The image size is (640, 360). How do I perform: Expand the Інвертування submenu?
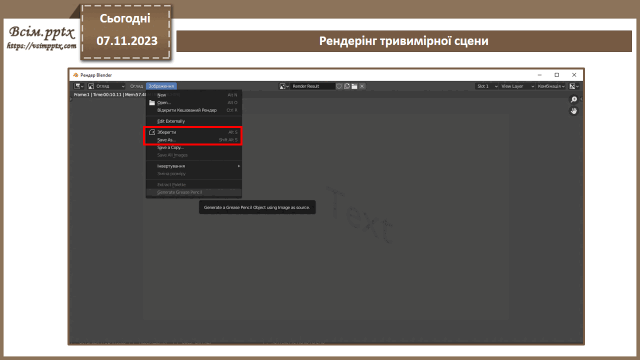pos(194,166)
